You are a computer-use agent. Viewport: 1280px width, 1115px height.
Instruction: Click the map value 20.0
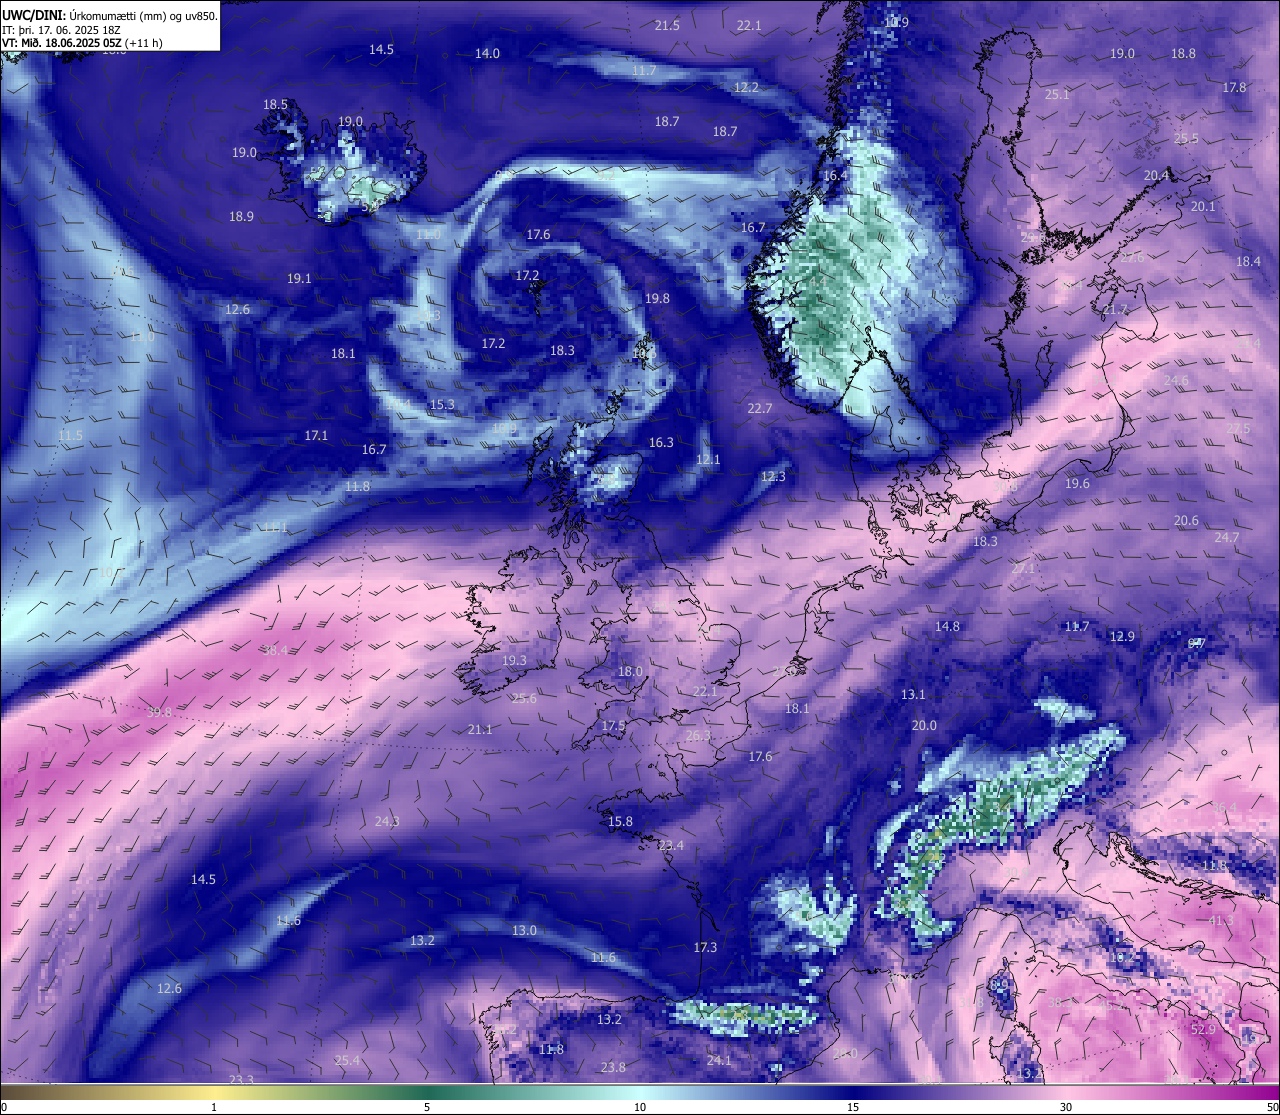click(924, 726)
